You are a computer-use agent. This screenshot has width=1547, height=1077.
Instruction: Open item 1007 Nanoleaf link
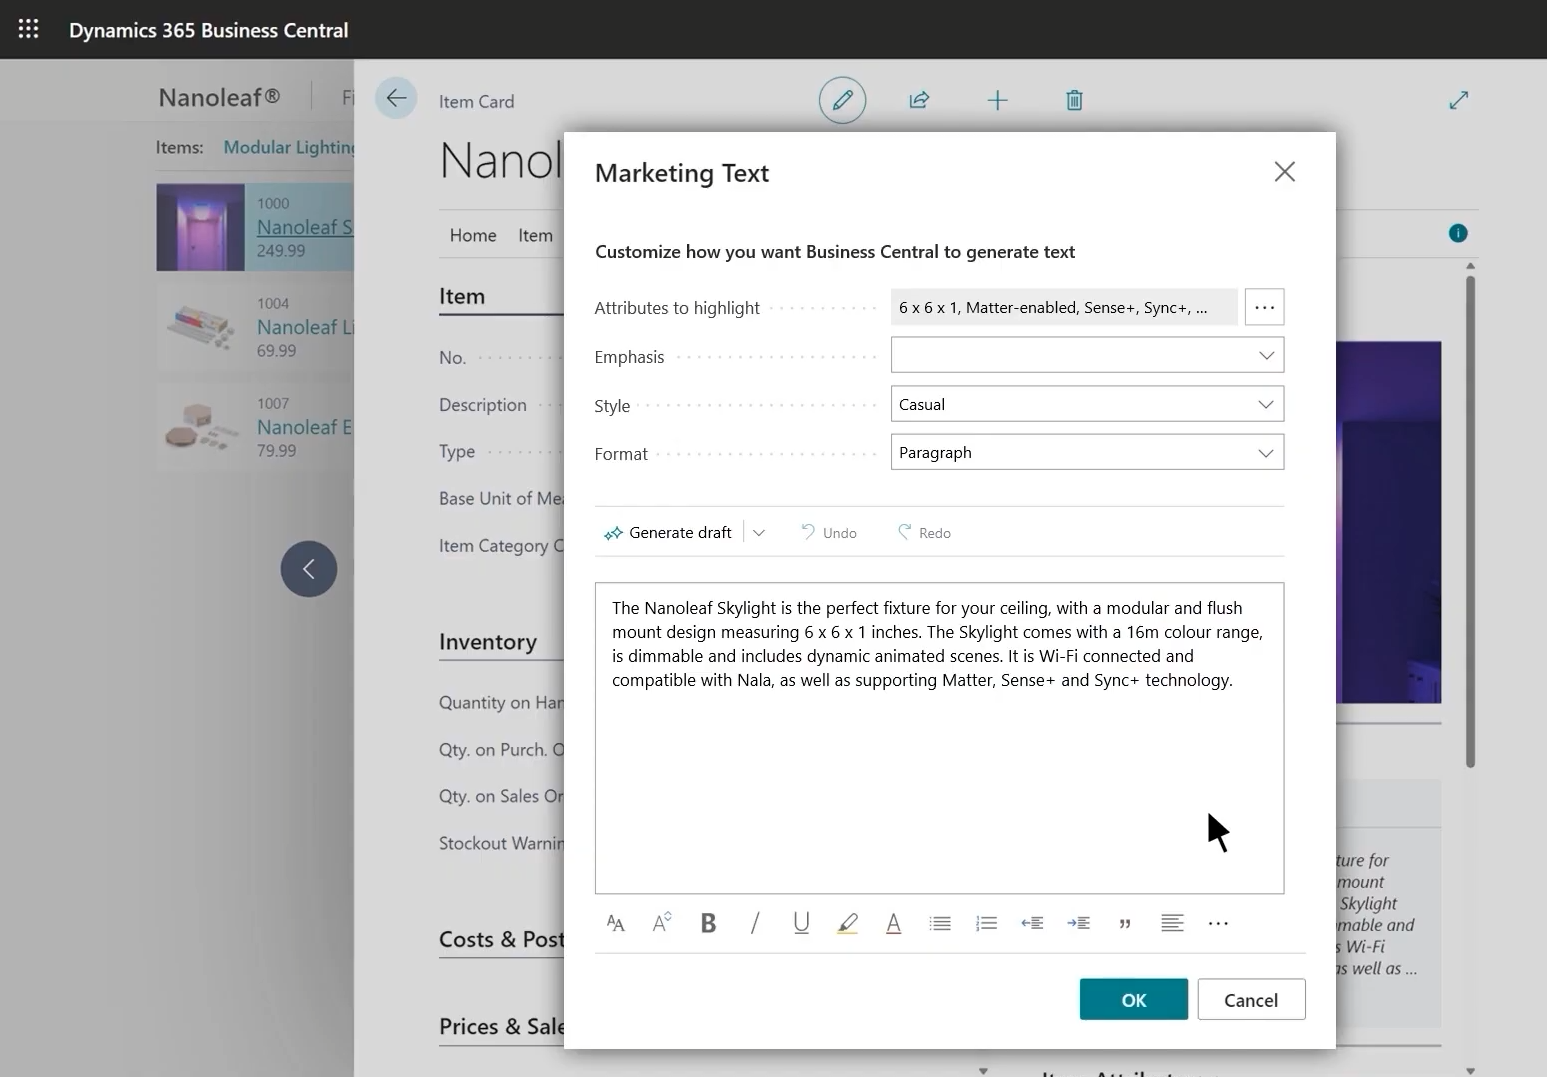click(x=304, y=427)
